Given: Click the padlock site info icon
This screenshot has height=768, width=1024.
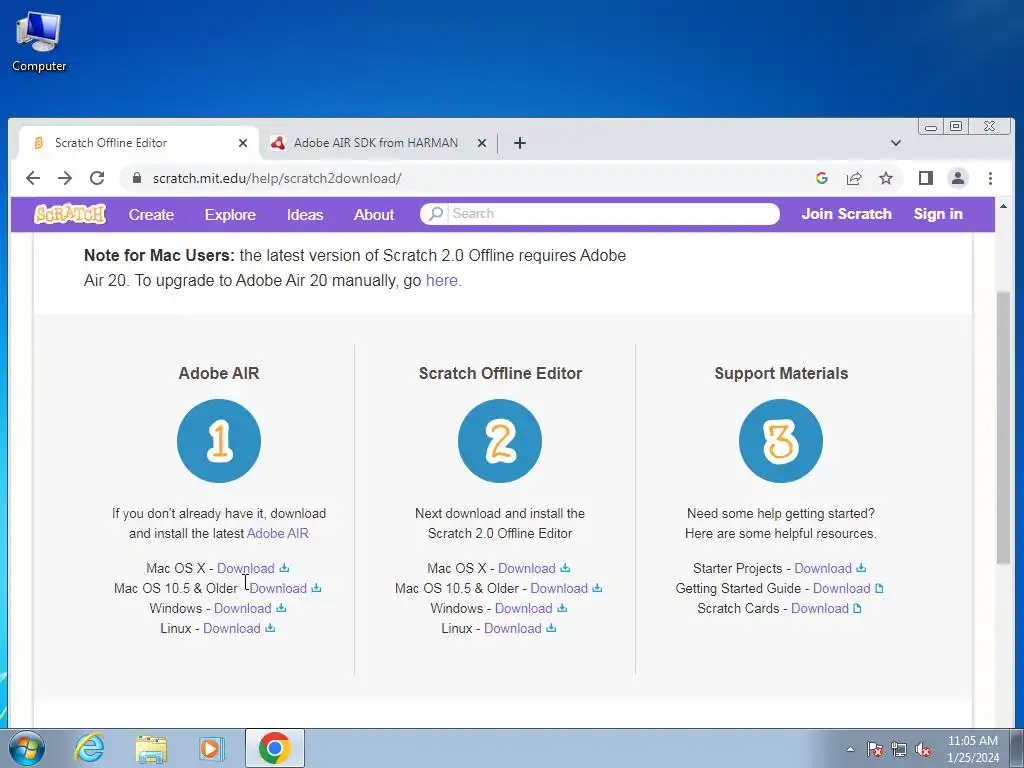Looking at the screenshot, I should [x=136, y=178].
